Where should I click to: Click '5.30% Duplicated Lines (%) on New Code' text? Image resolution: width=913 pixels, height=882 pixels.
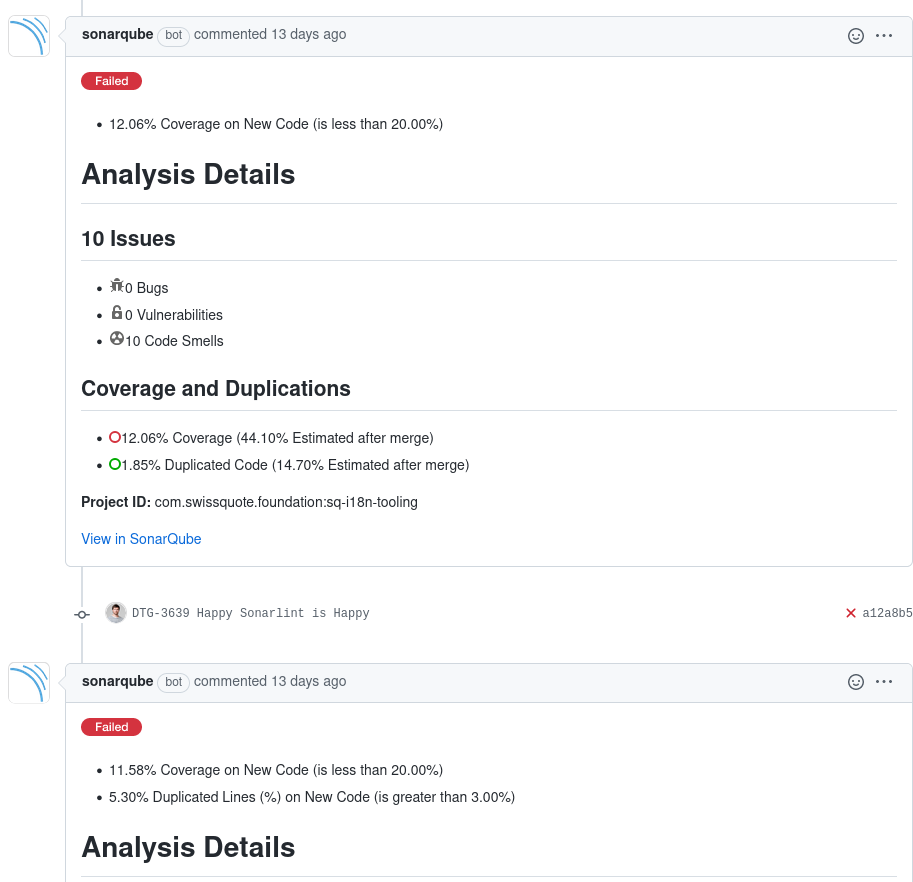pyautogui.click(x=239, y=796)
